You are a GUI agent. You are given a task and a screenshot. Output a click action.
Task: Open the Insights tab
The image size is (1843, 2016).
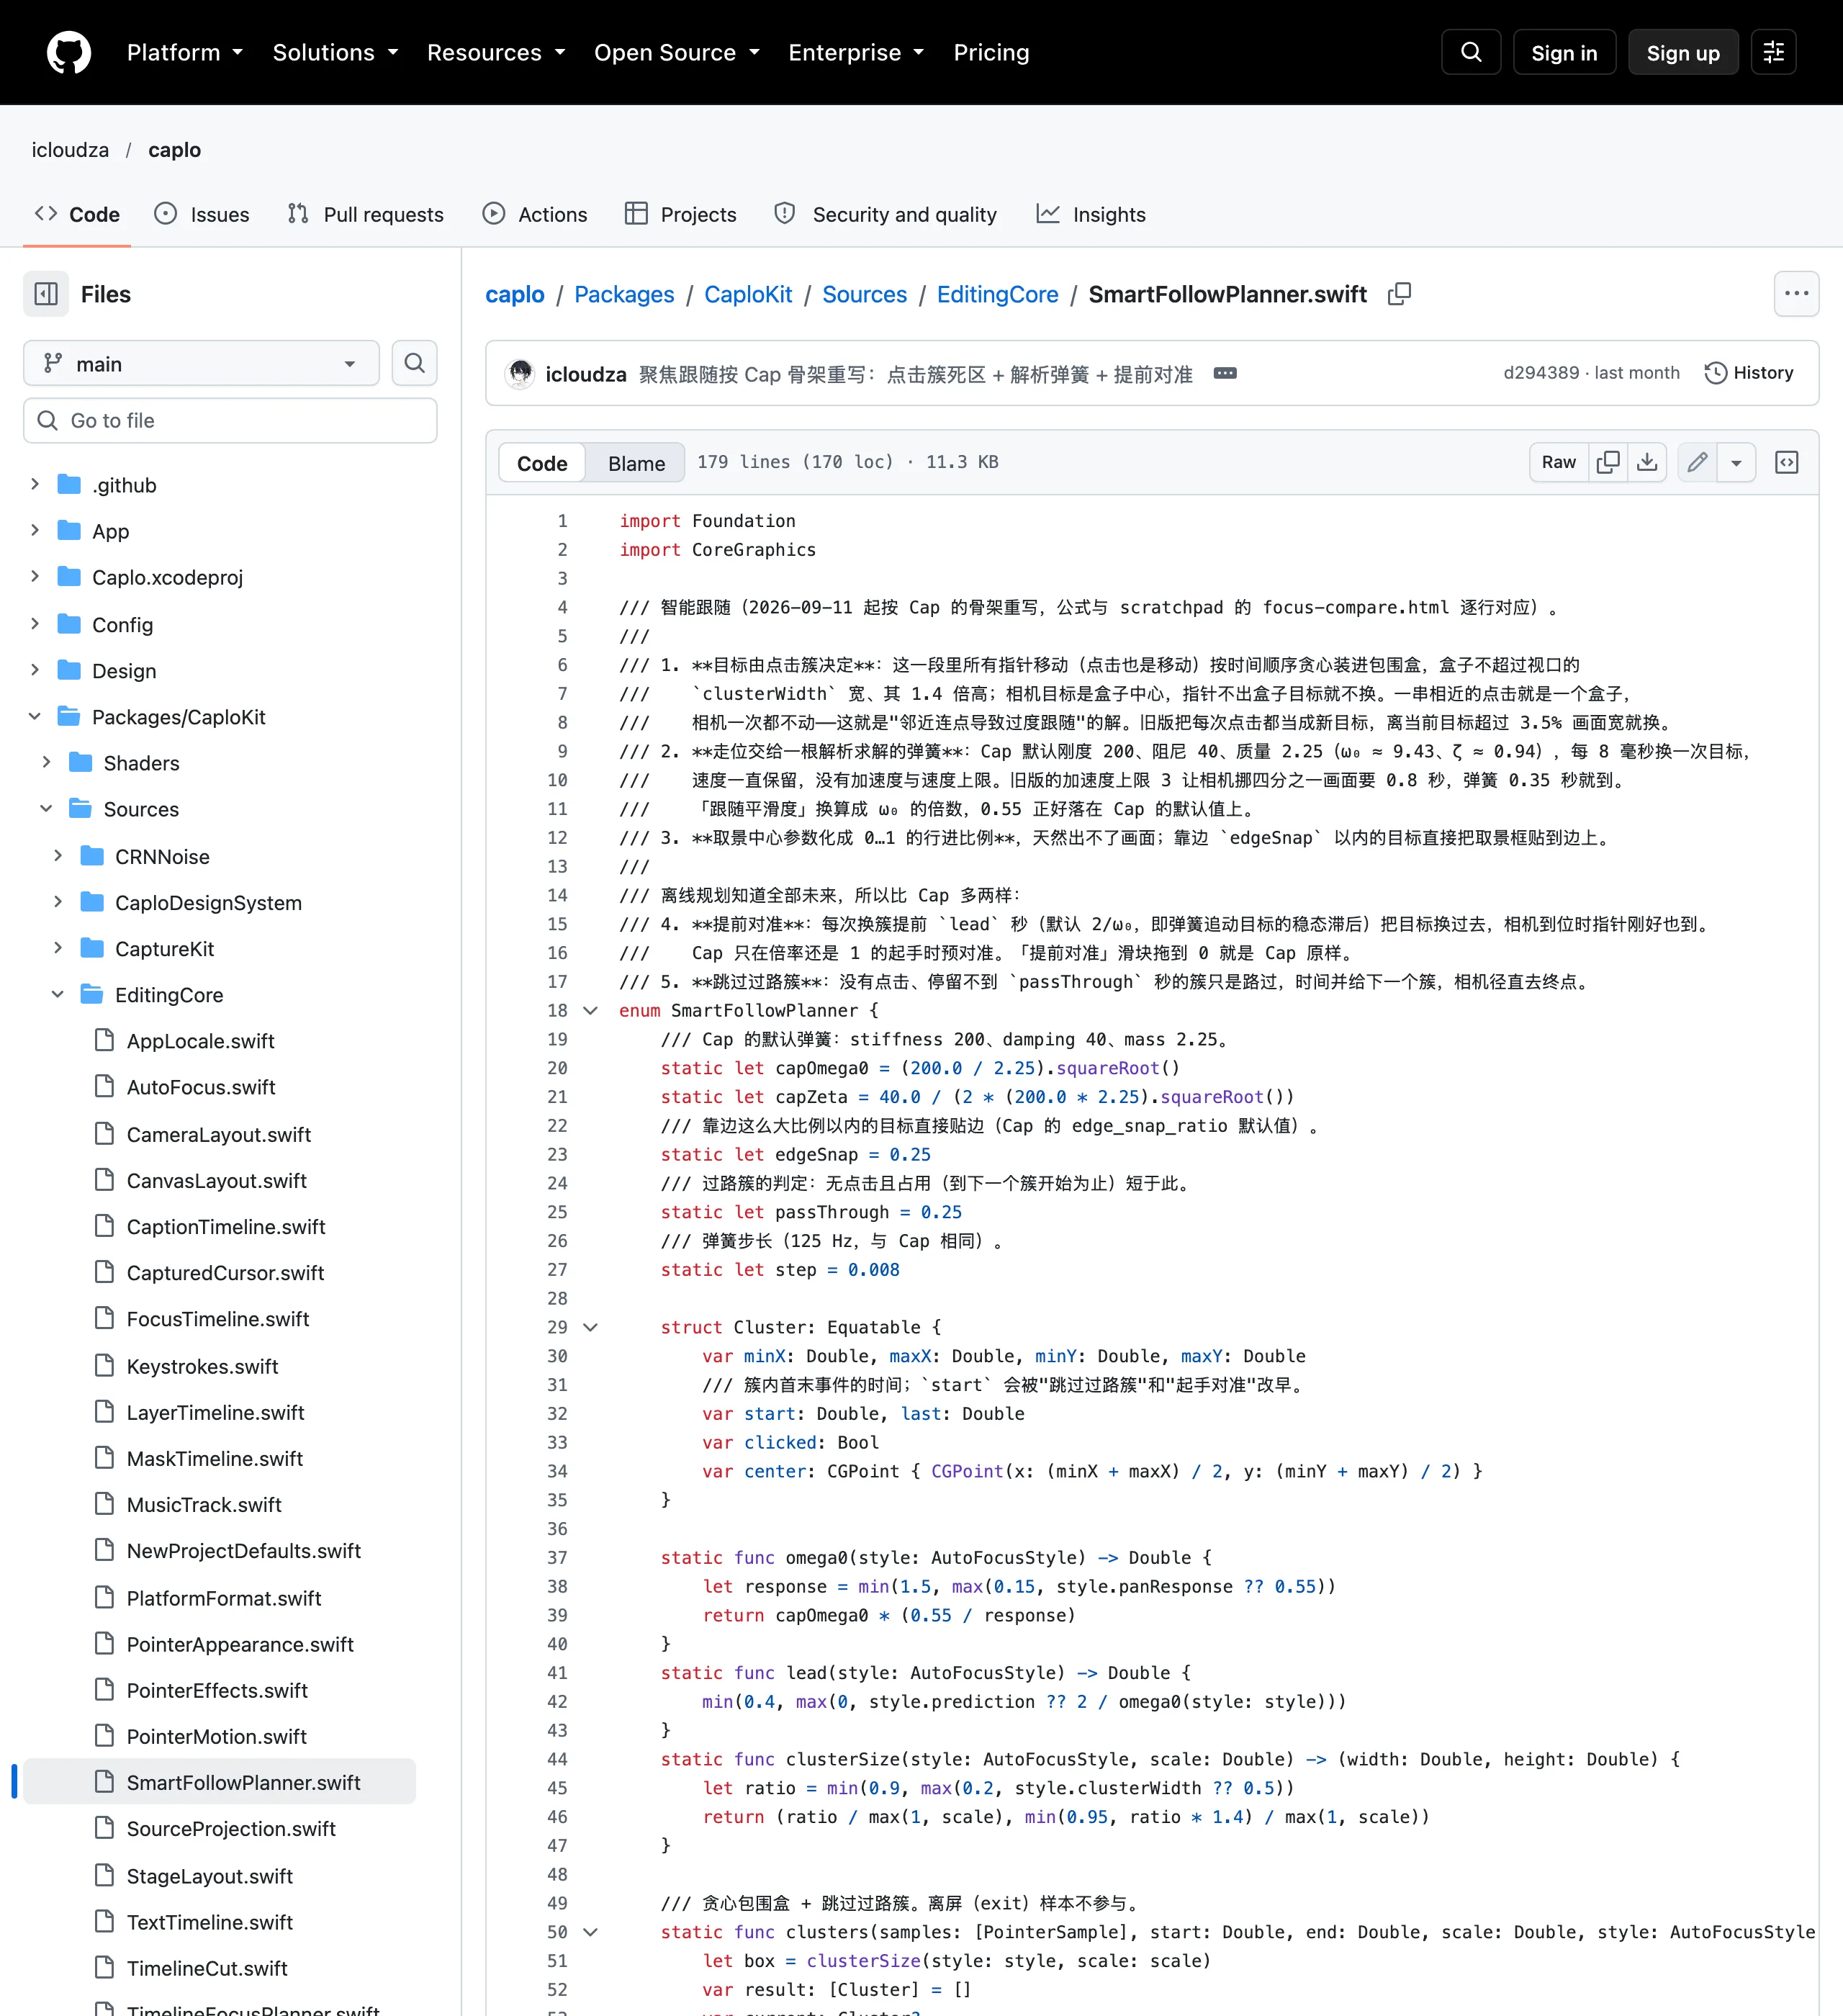coord(1091,214)
